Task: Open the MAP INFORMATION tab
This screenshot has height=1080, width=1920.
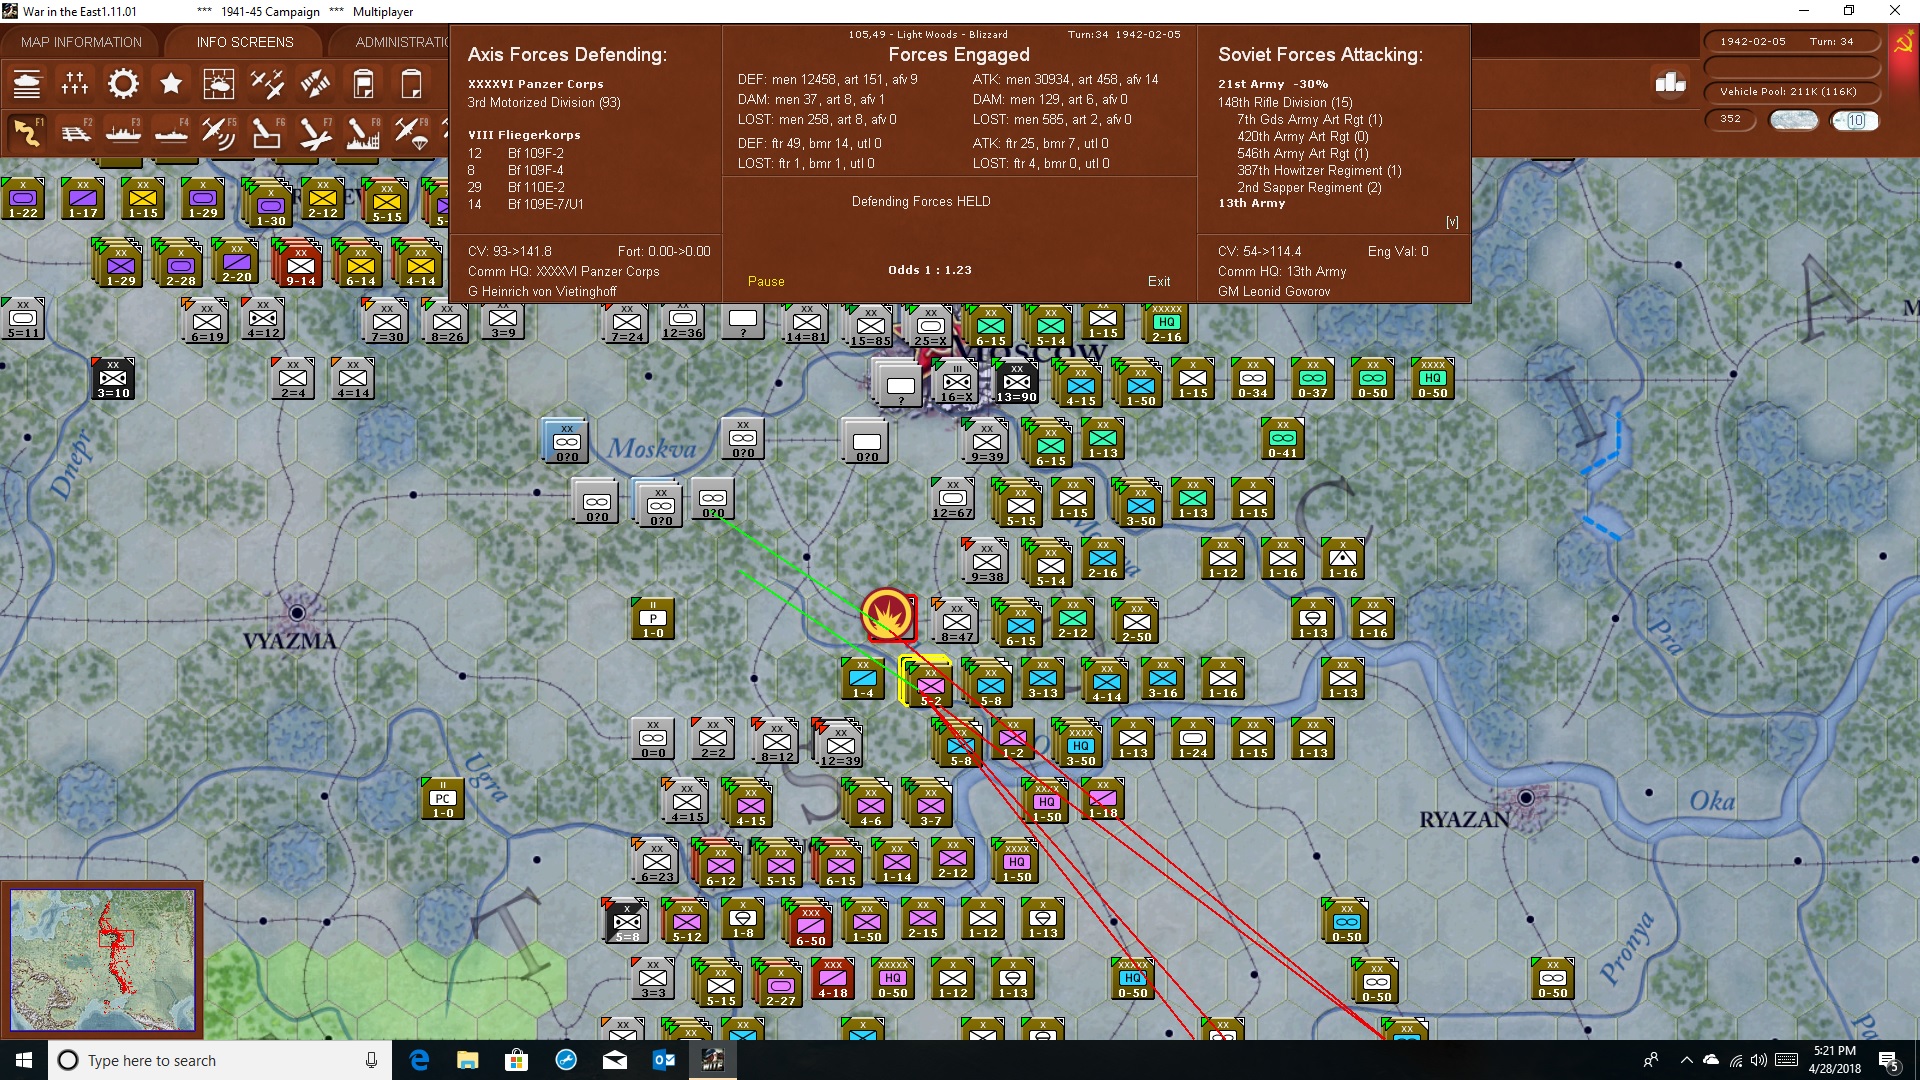Action: (81, 42)
